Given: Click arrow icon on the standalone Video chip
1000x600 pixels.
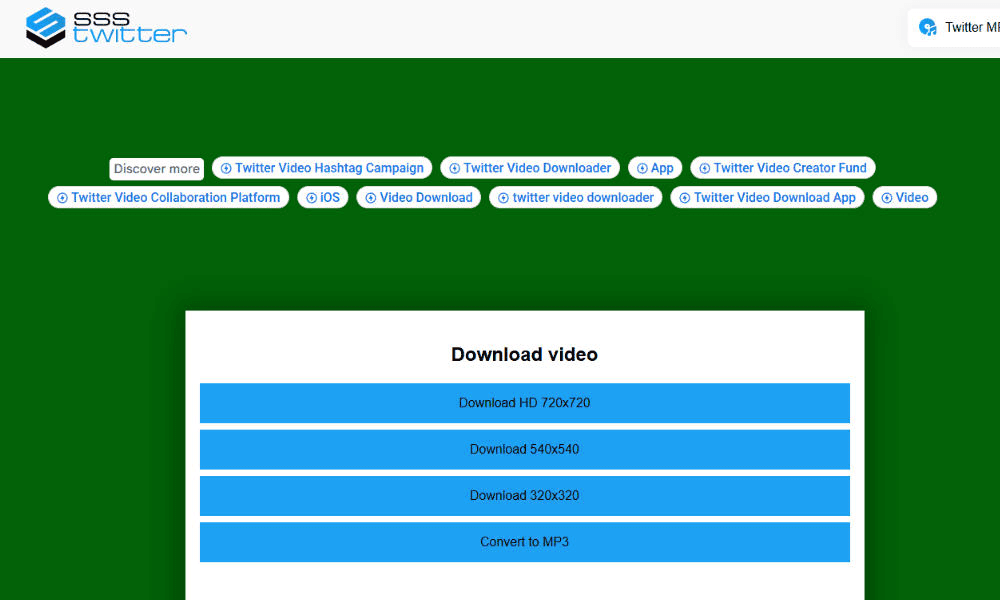Looking at the screenshot, I should 886,198.
